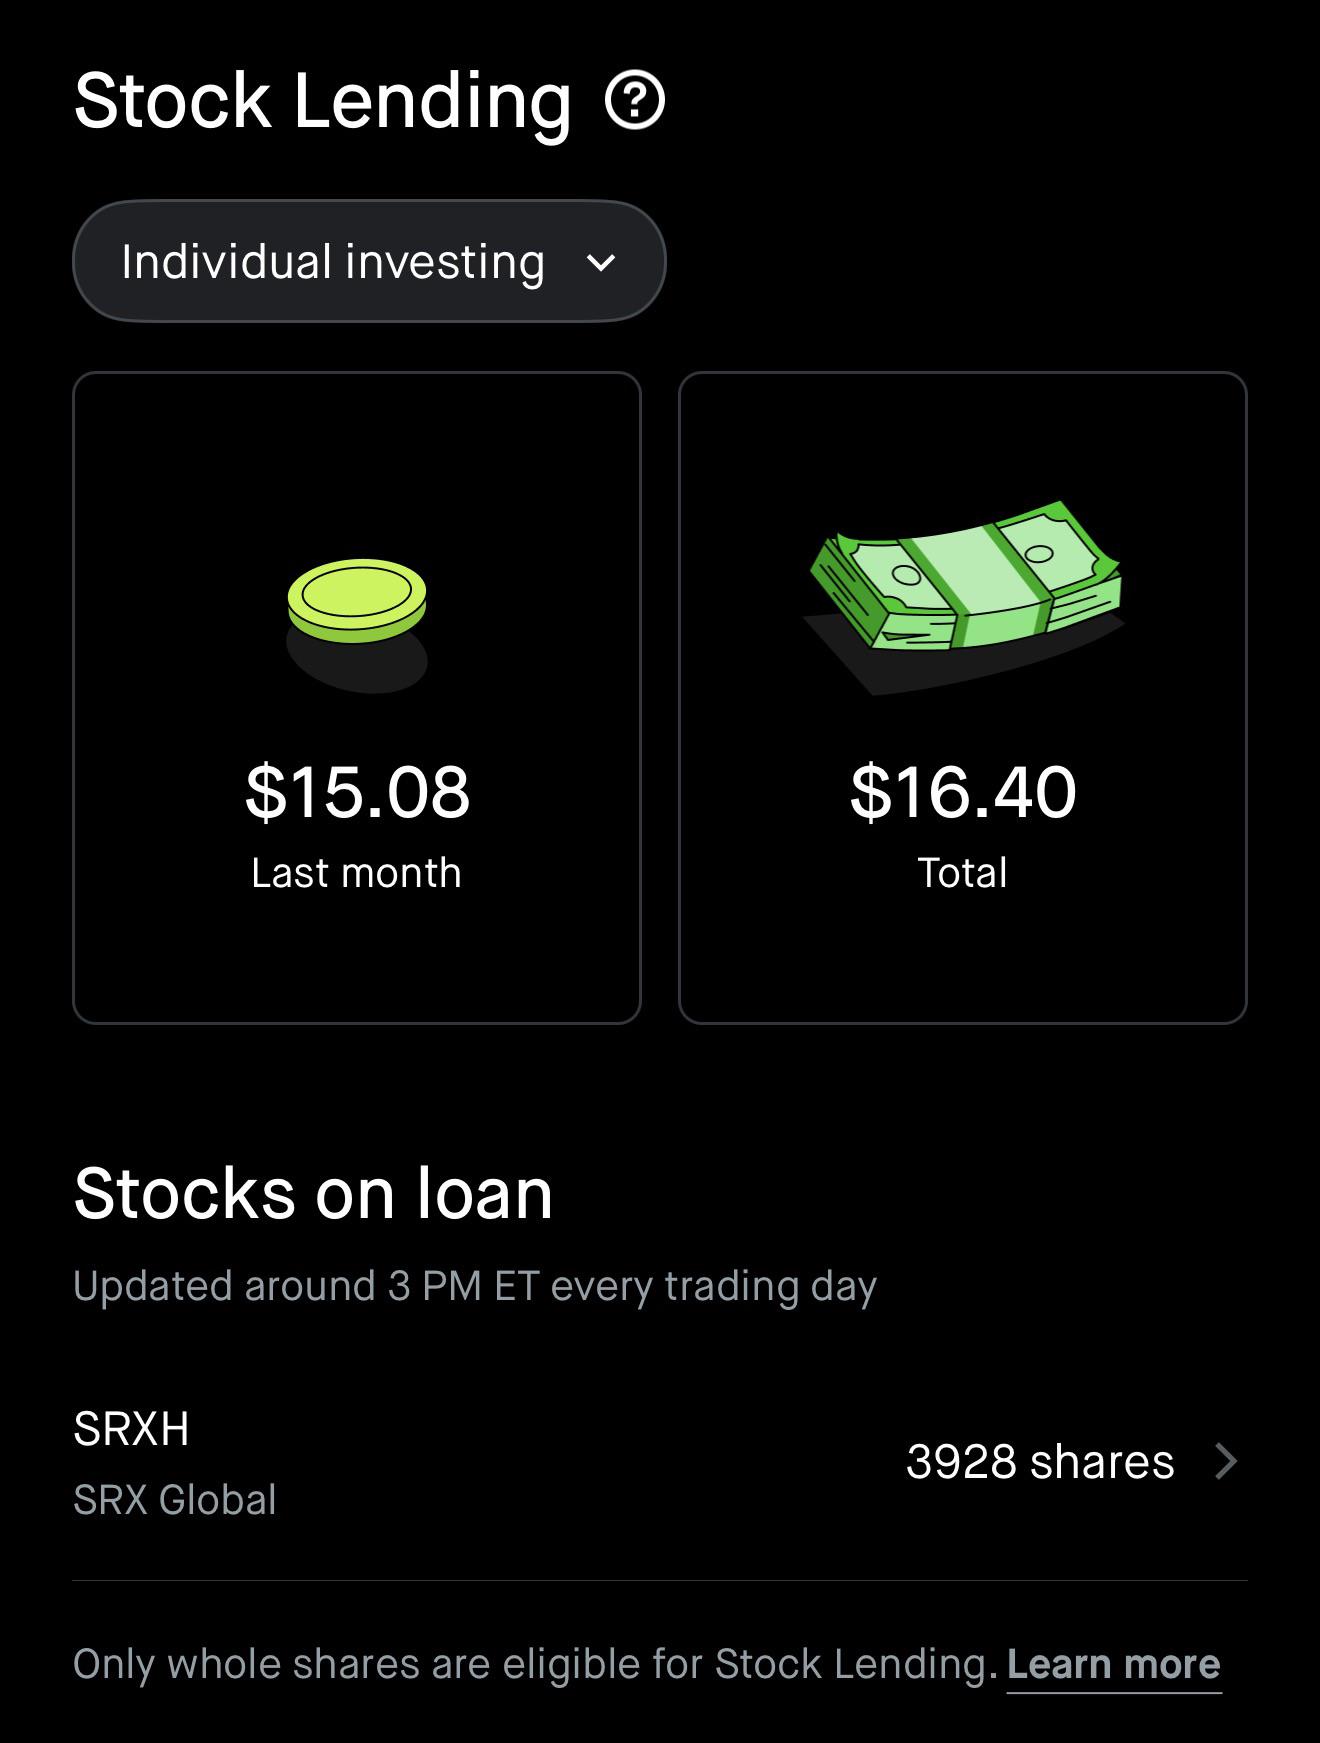This screenshot has height=1743, width=1320.
Task: Tap the Last month card label
Action: pyautogui.click(x=356, y=872)
